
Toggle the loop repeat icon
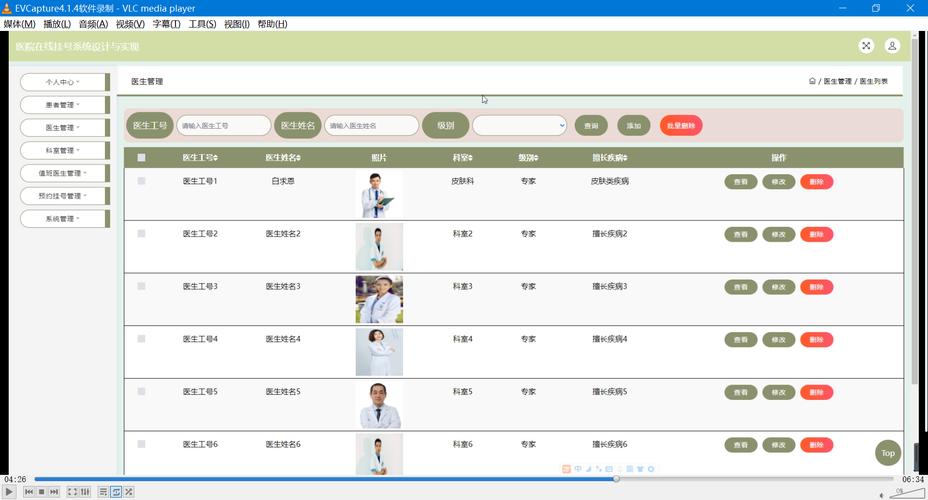pyautogui.click(x=116, y=492)
